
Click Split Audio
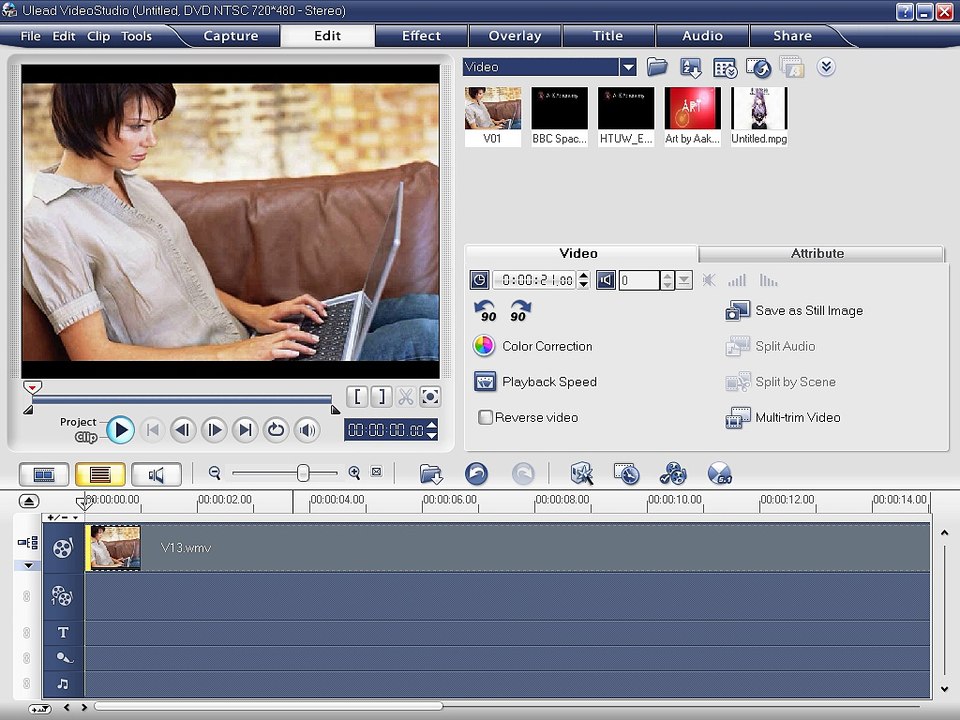(770, 347)
